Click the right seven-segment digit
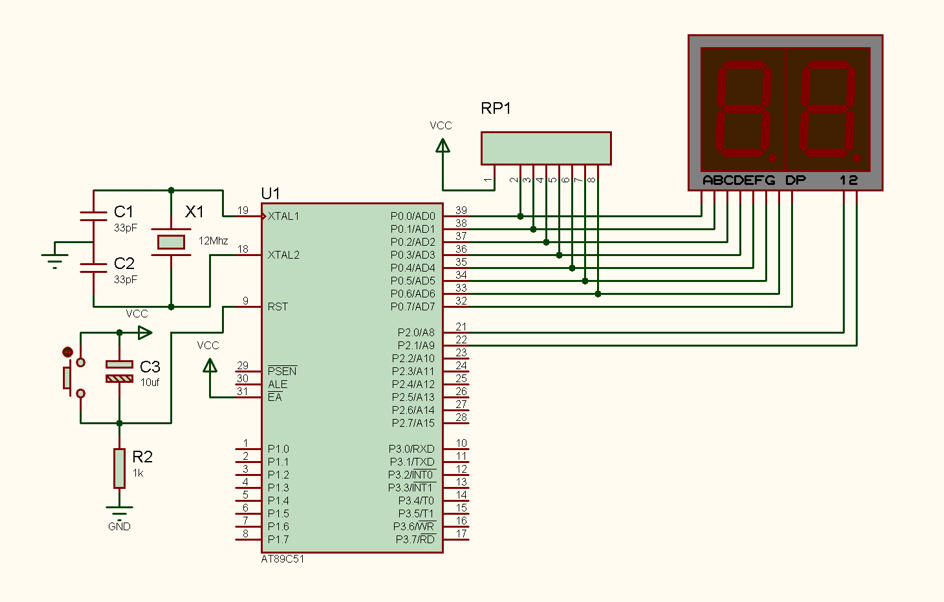This screenshot has width=944, height=602. [x=828, y=110]
